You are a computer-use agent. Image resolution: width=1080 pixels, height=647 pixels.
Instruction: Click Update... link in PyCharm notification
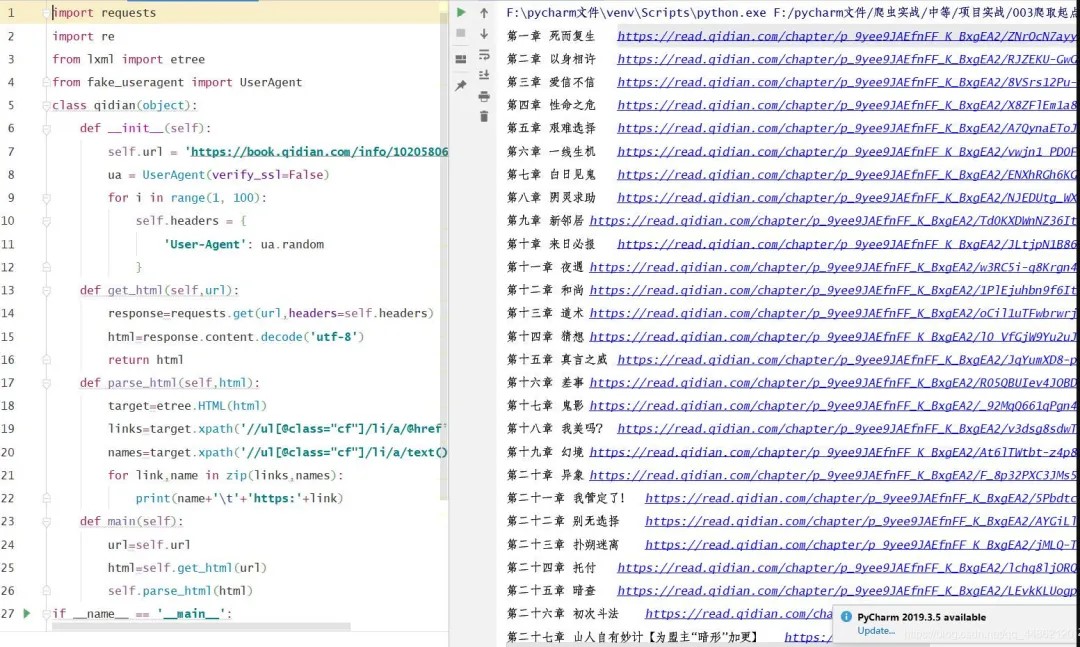(x=875, y=631)
